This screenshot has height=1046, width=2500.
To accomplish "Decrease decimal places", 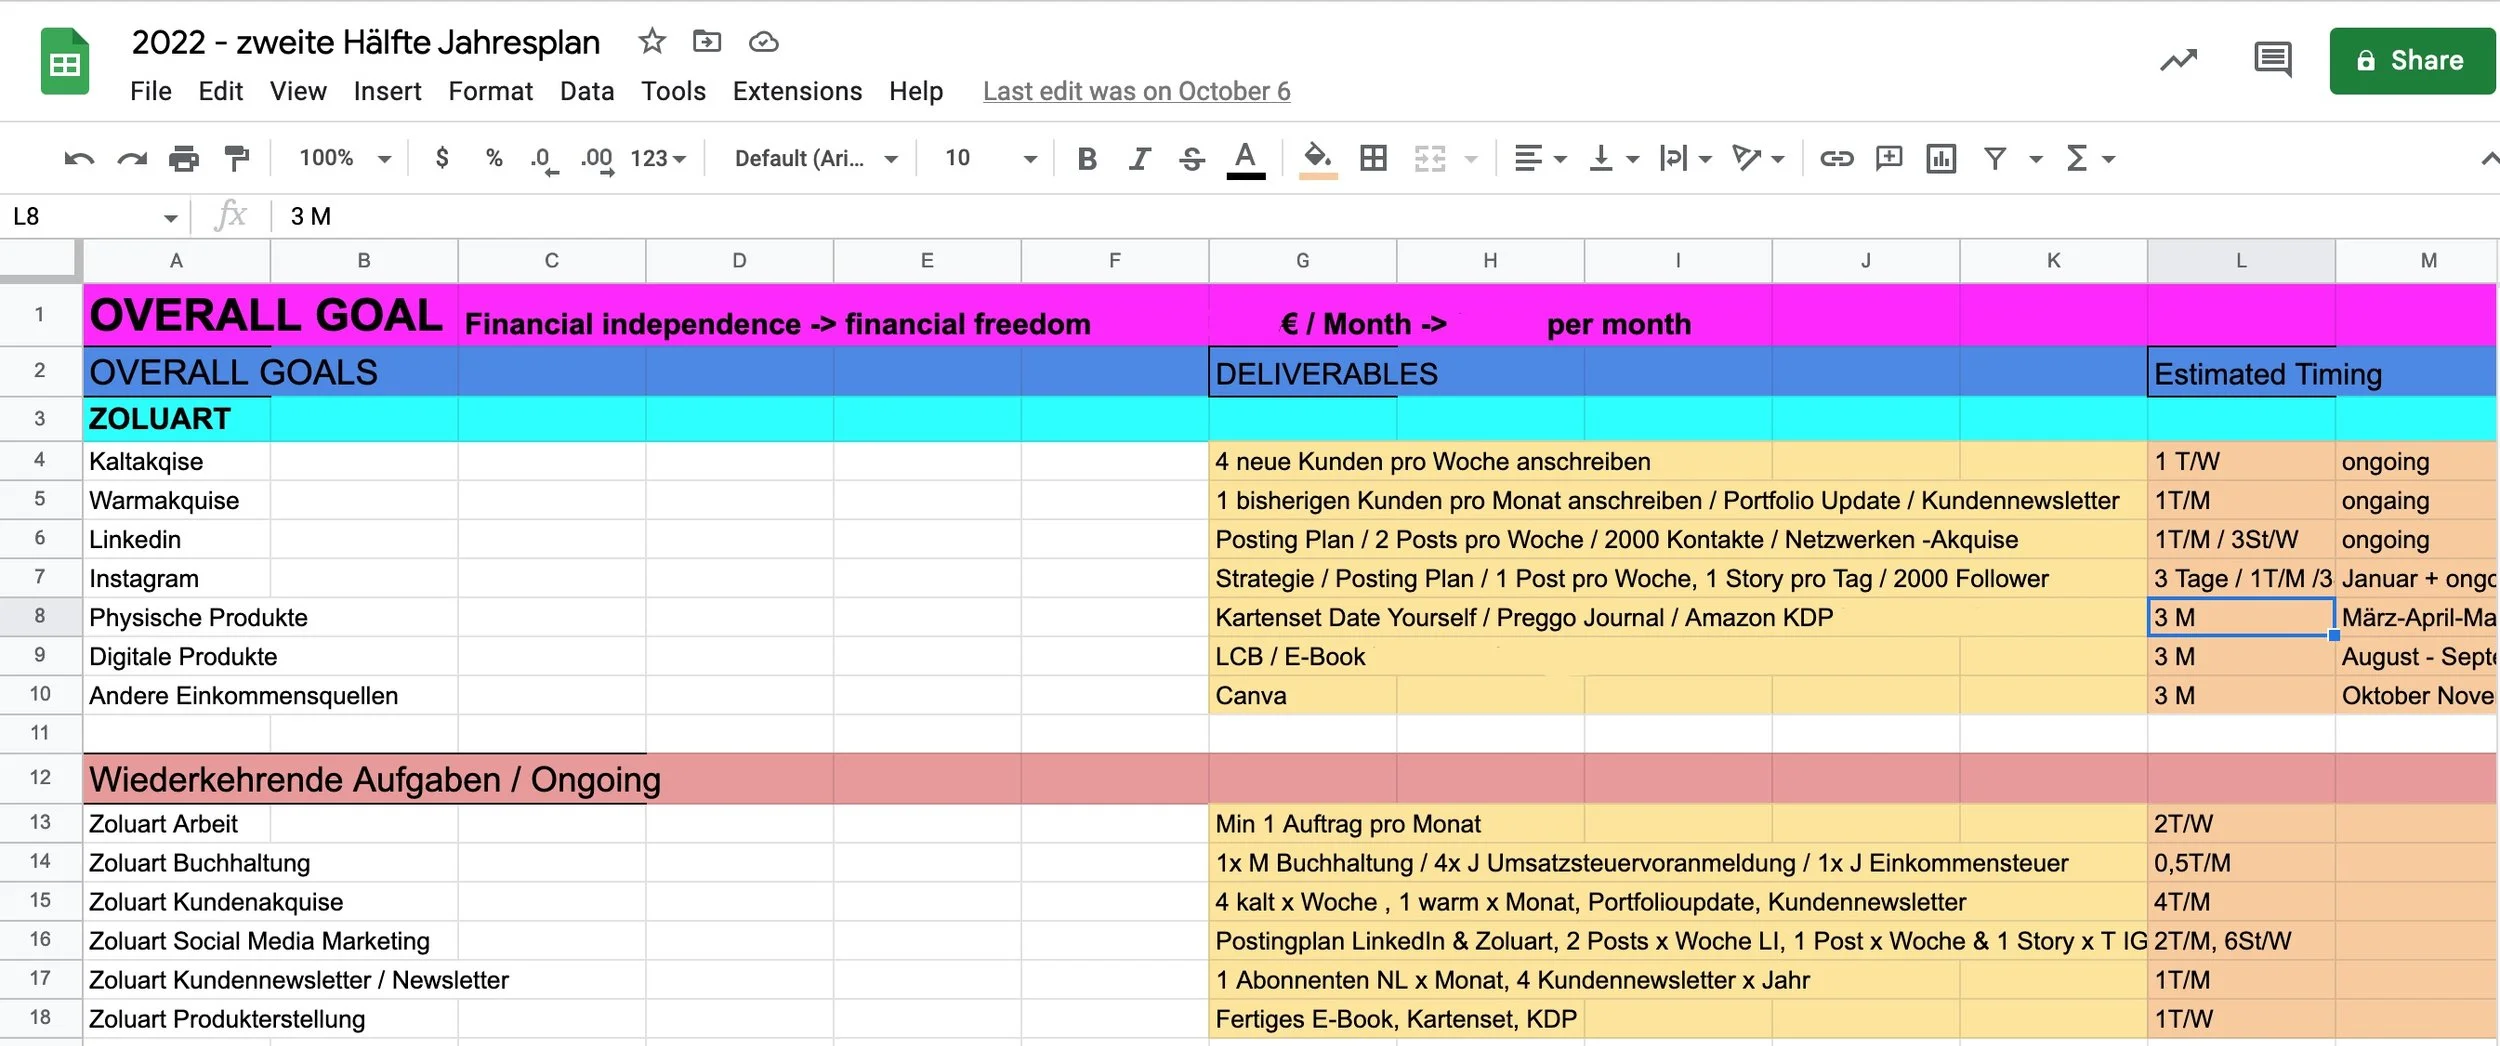I will (543, 159).
